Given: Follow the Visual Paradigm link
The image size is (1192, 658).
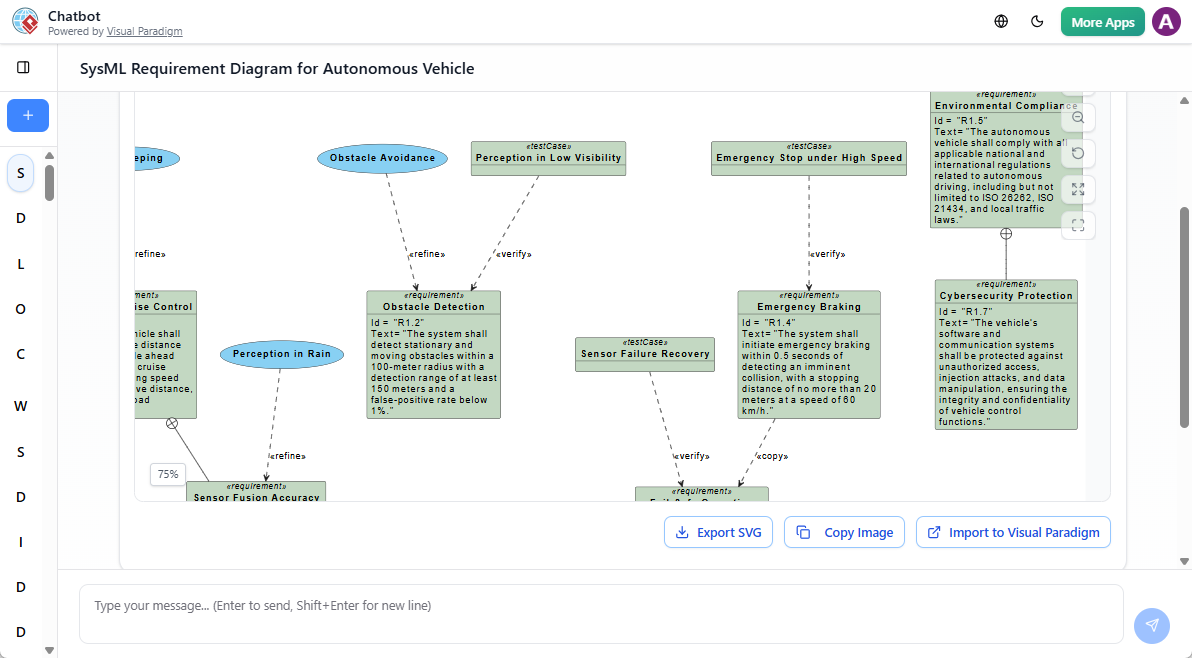Looking at the screenshot, I should click(144, 31).
